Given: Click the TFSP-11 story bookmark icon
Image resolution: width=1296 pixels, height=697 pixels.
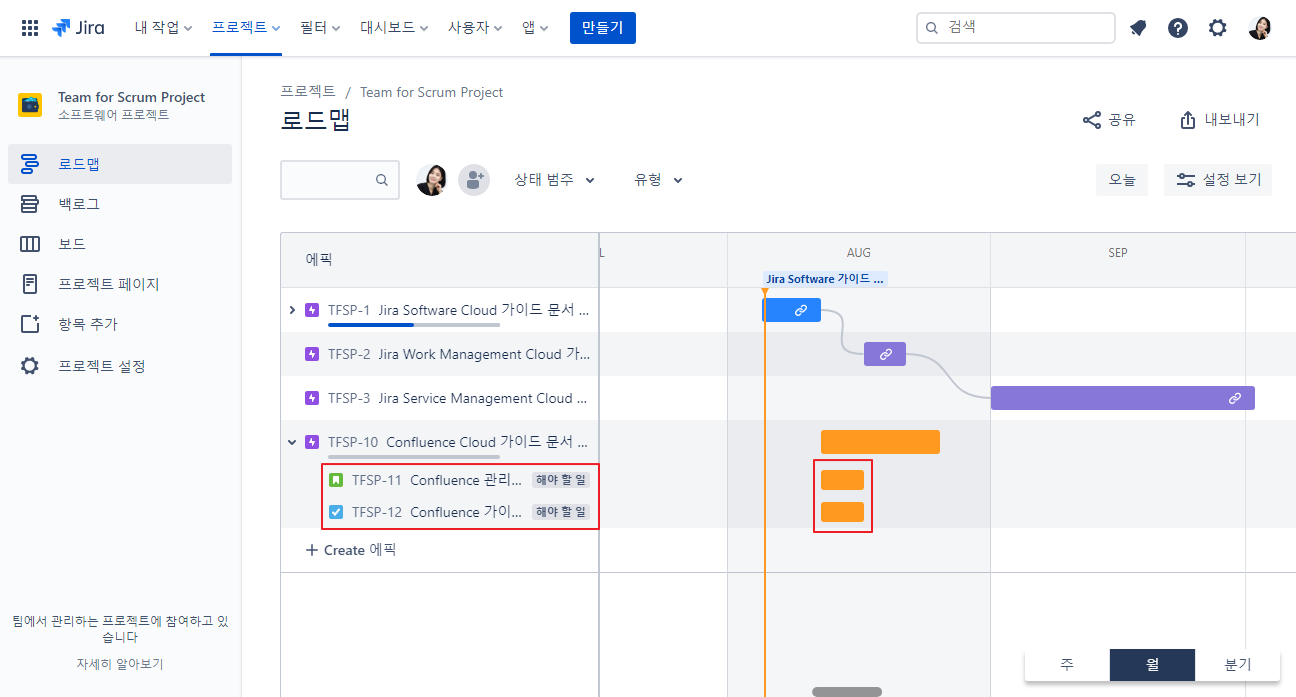Looking at the screenshot, I should click(x=336, y=480).
